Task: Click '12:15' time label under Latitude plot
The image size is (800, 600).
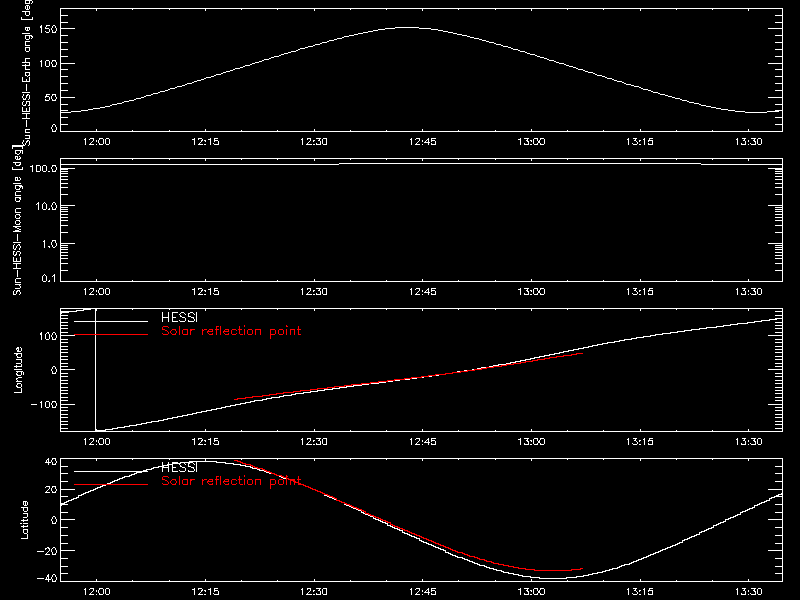Action: point(205,591)
